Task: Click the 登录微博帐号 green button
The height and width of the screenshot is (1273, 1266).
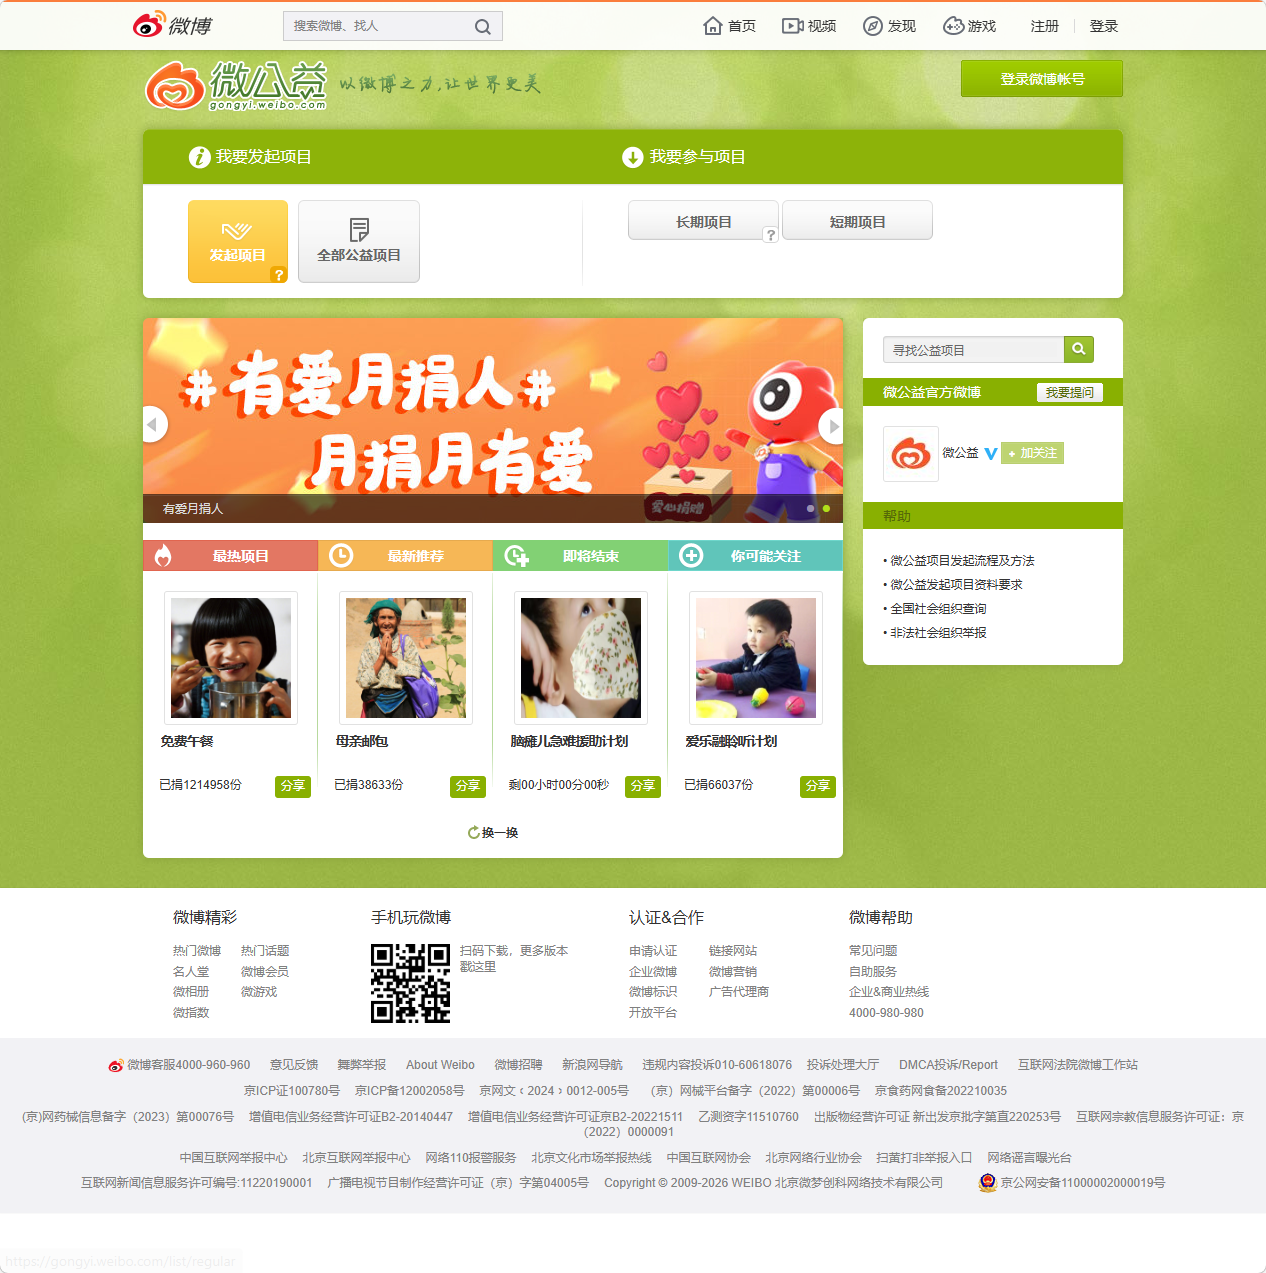Action: click(1041, 78)
